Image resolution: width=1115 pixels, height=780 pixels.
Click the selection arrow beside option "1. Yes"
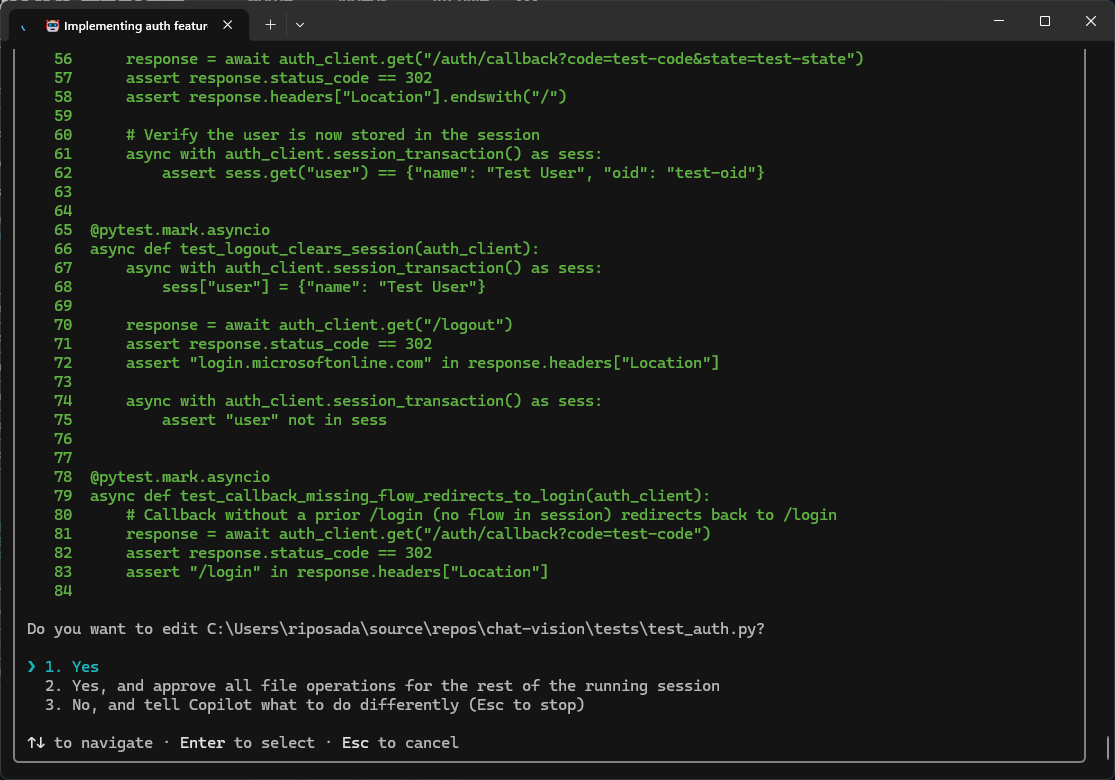[30, 666]
